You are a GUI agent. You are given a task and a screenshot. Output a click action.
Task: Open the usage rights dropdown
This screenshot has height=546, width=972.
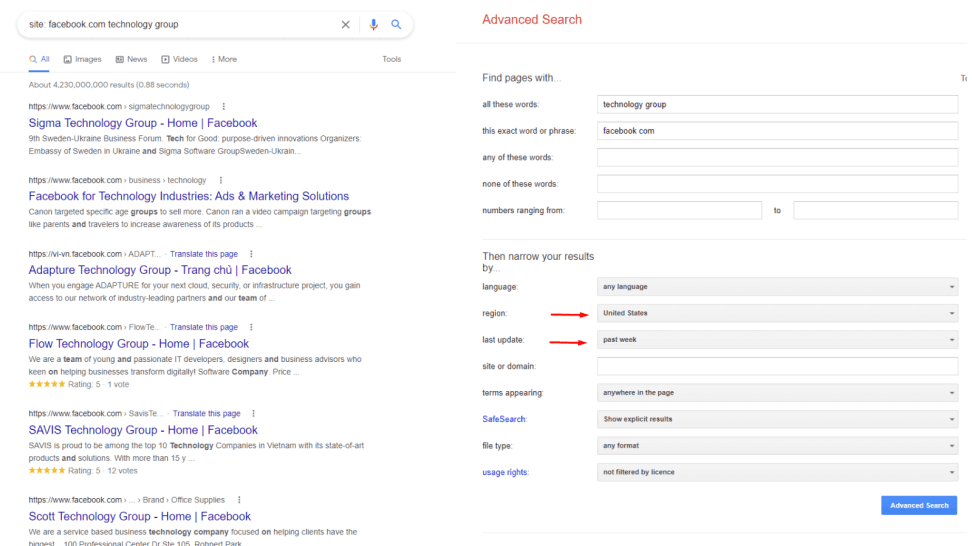(x=777, y=472)
